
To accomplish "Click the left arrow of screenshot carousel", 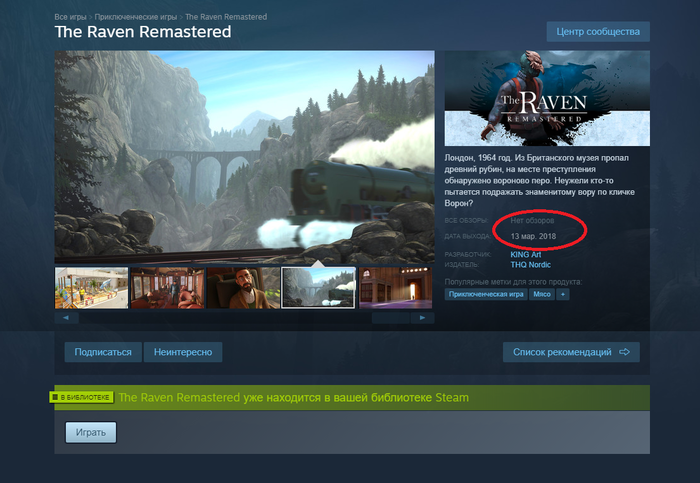I will [67, 318].
